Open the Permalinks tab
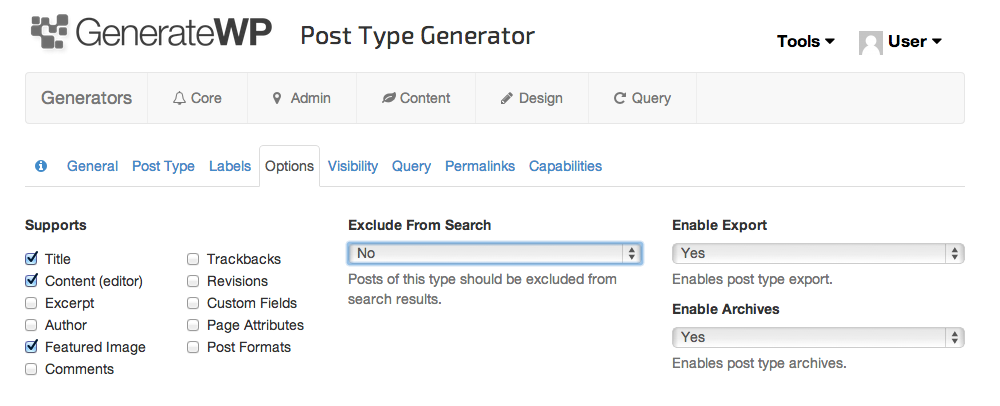Image resolution: width=1000 pixels, height=406 pixels. click(480, 166)
